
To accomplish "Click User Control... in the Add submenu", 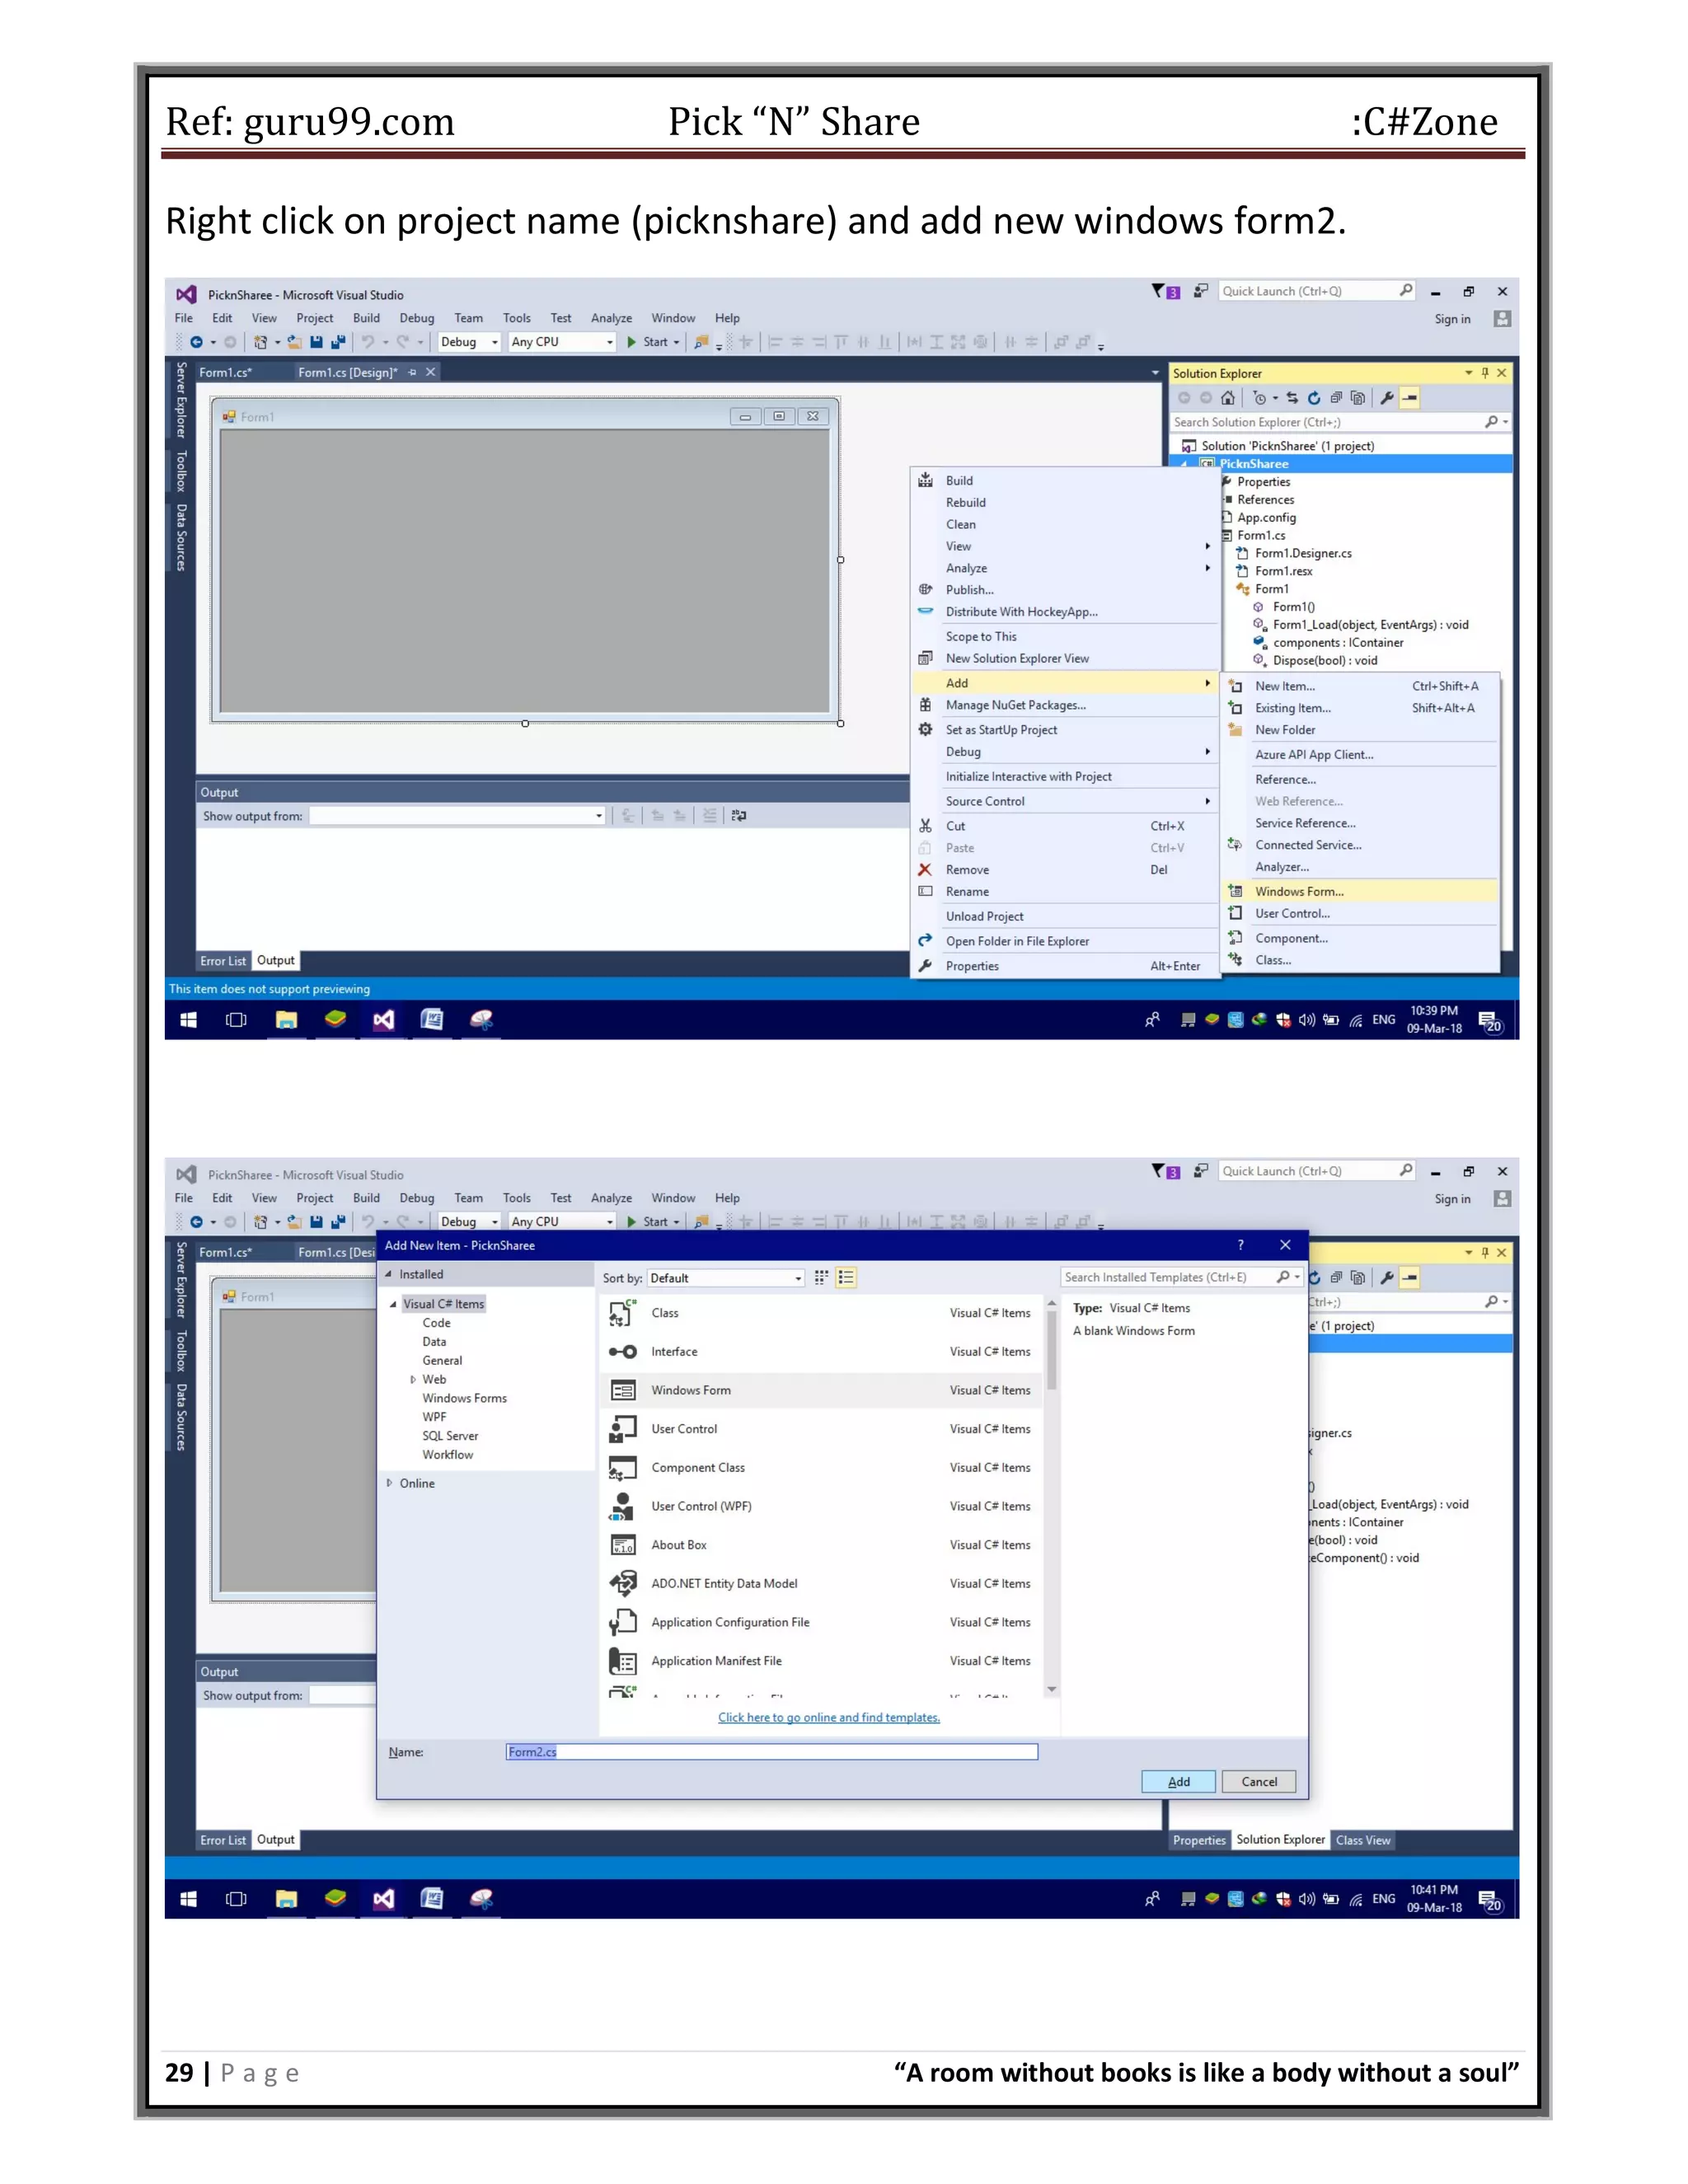I will pyautogui.click(x=1360, y=914).
